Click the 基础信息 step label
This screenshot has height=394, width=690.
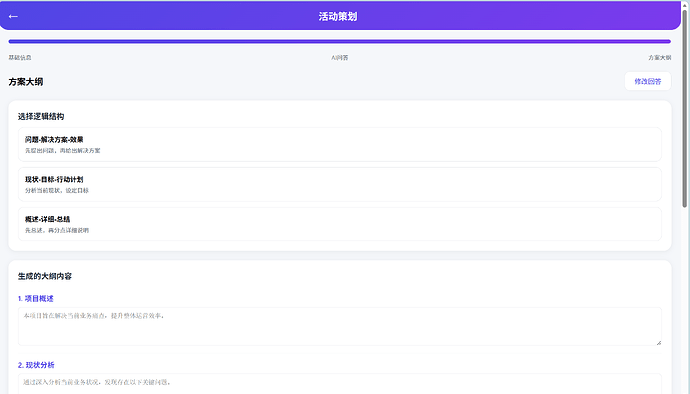(20, 58)
